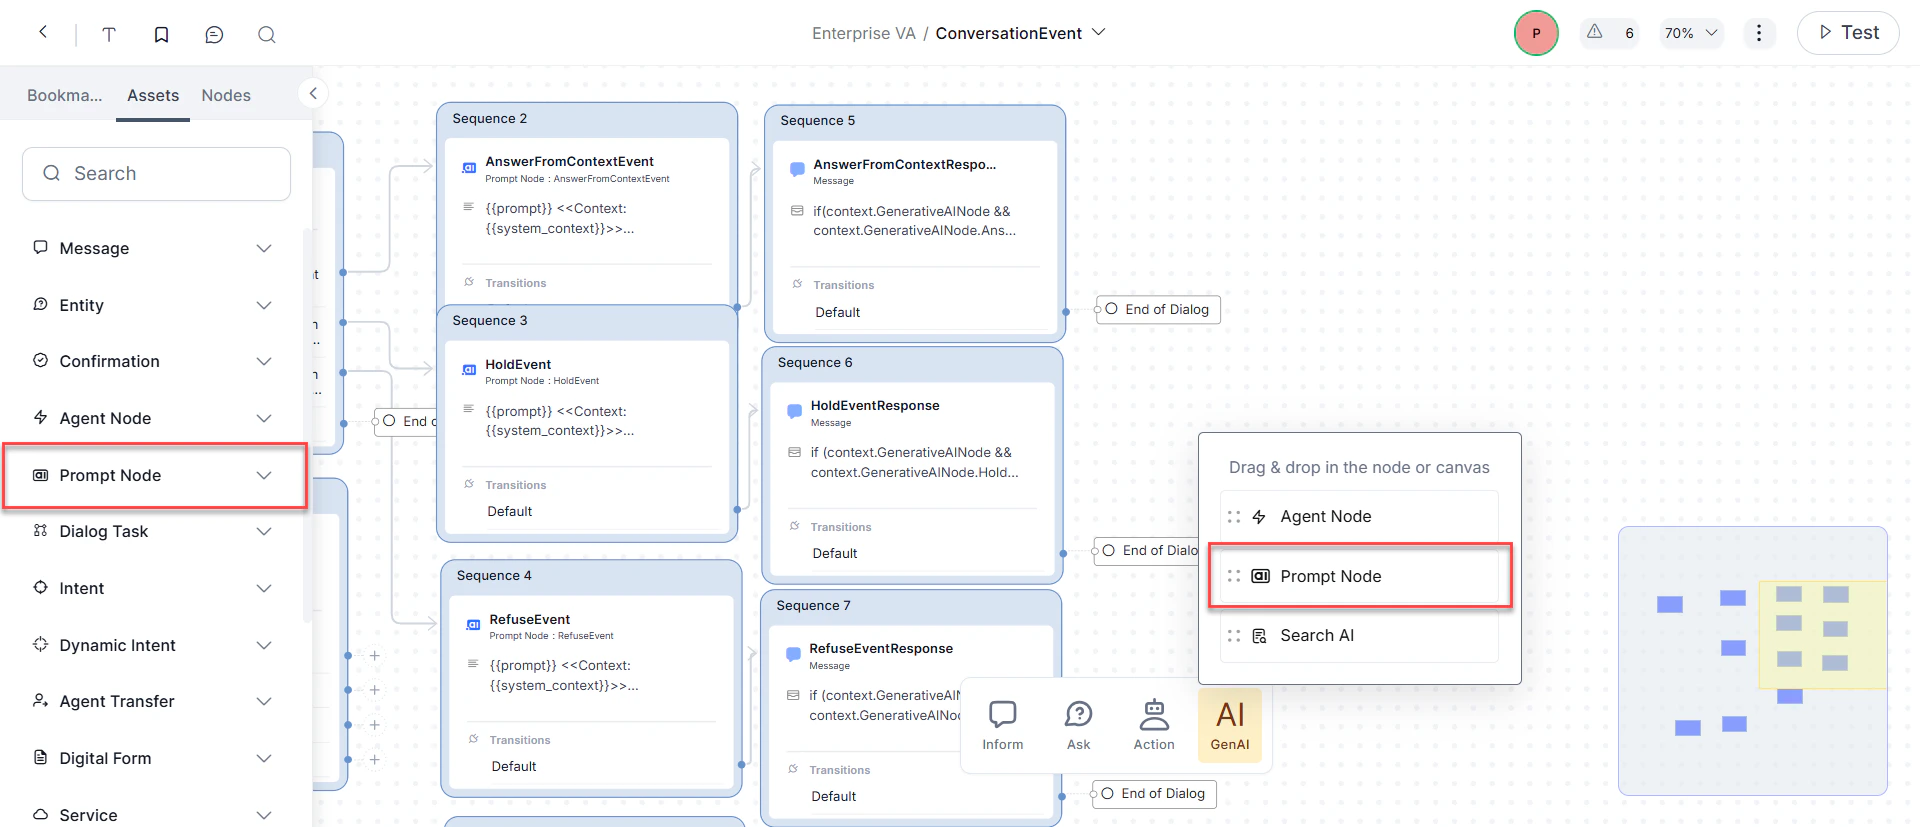Click the HoldEventResponse message icon
The height and width of the screenshot is (827, 1920).
click(795, 411)
